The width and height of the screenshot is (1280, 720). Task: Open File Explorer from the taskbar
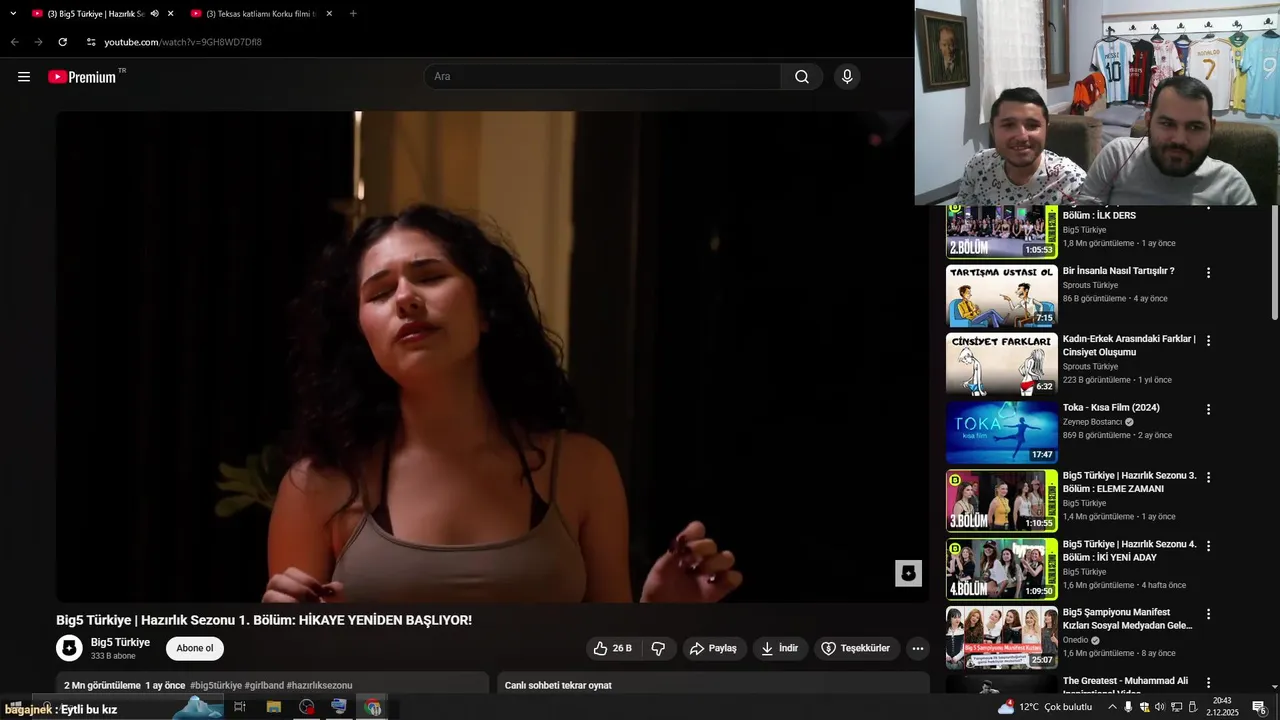click(273, 707)
